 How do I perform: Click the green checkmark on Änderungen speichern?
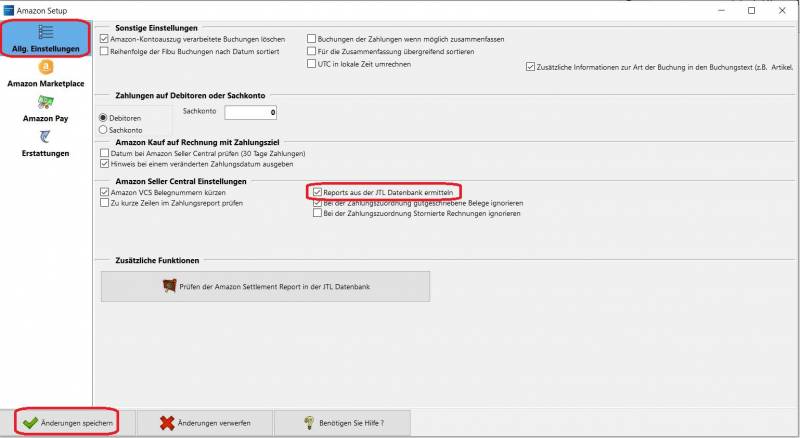[x=30, y=423]
